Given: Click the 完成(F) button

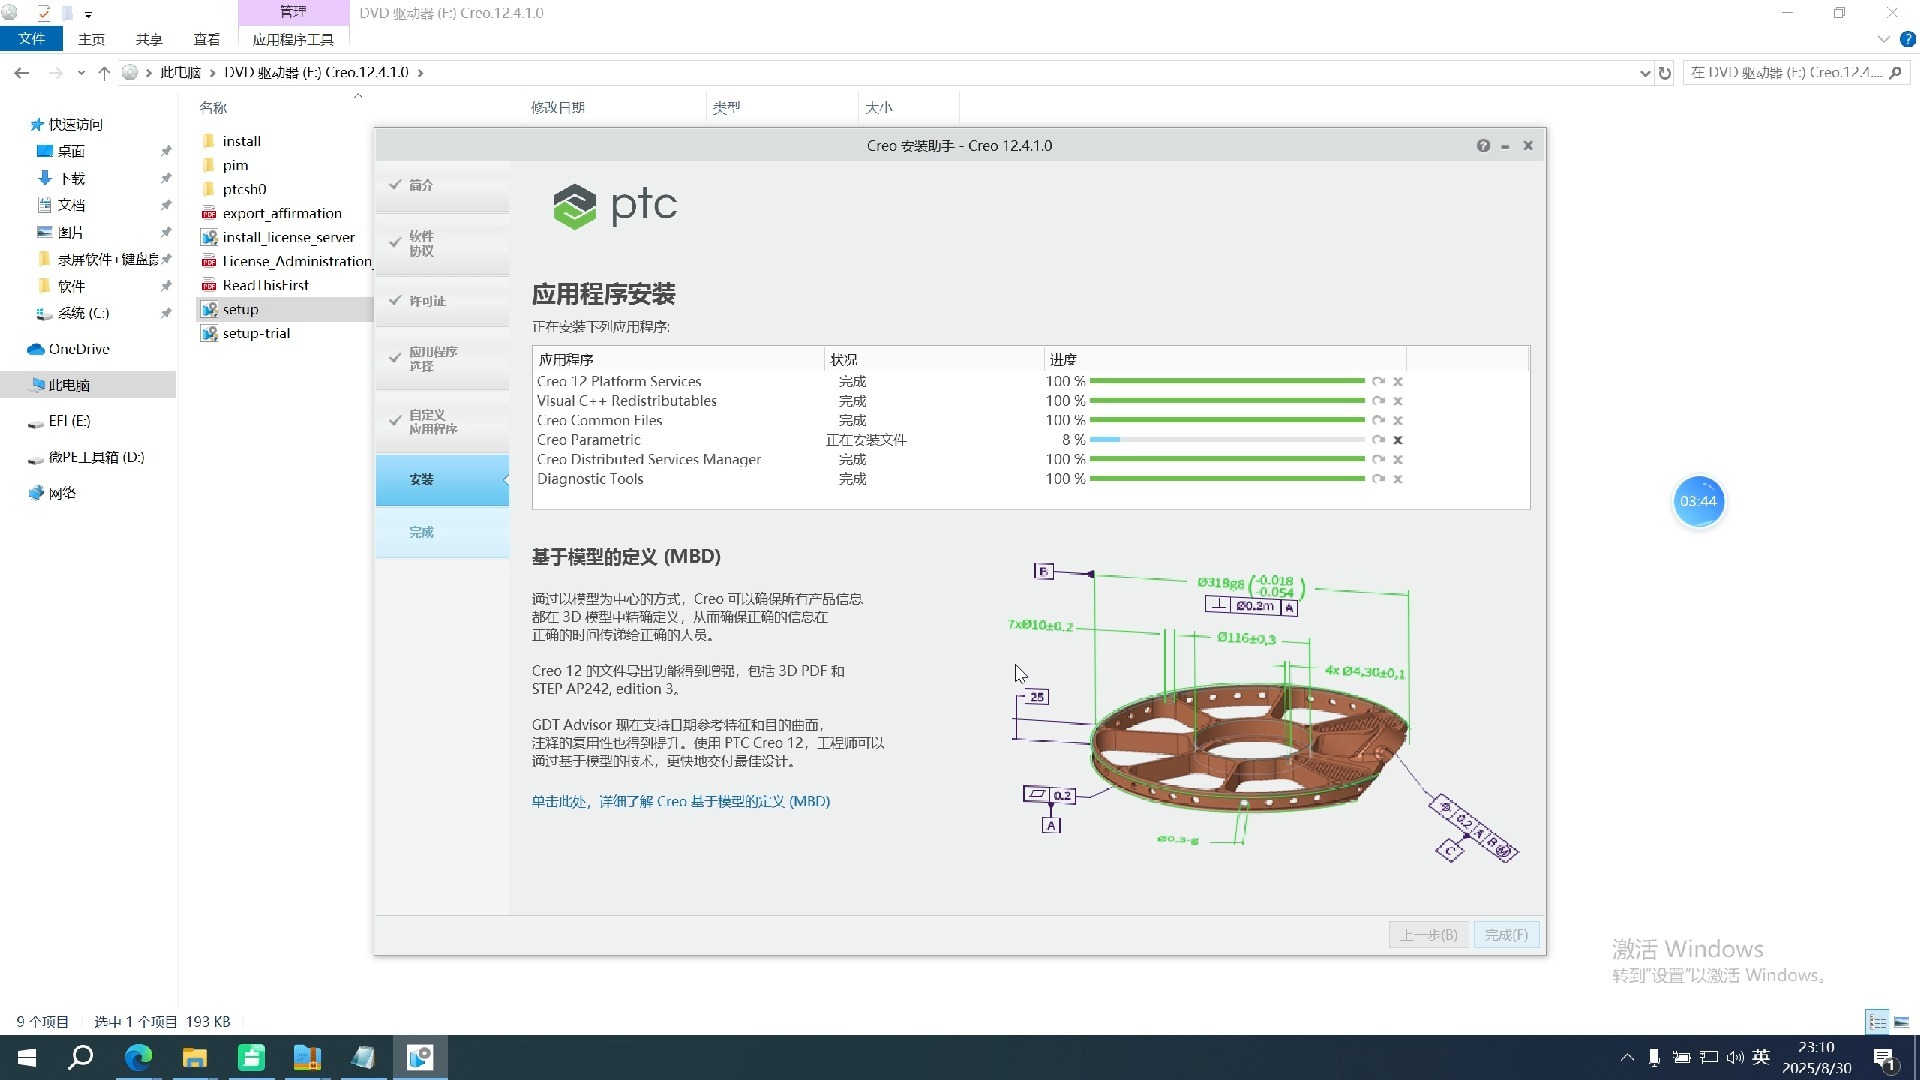Looking at the screenshot, I should pyautogui.click(x=1506, y=935).
